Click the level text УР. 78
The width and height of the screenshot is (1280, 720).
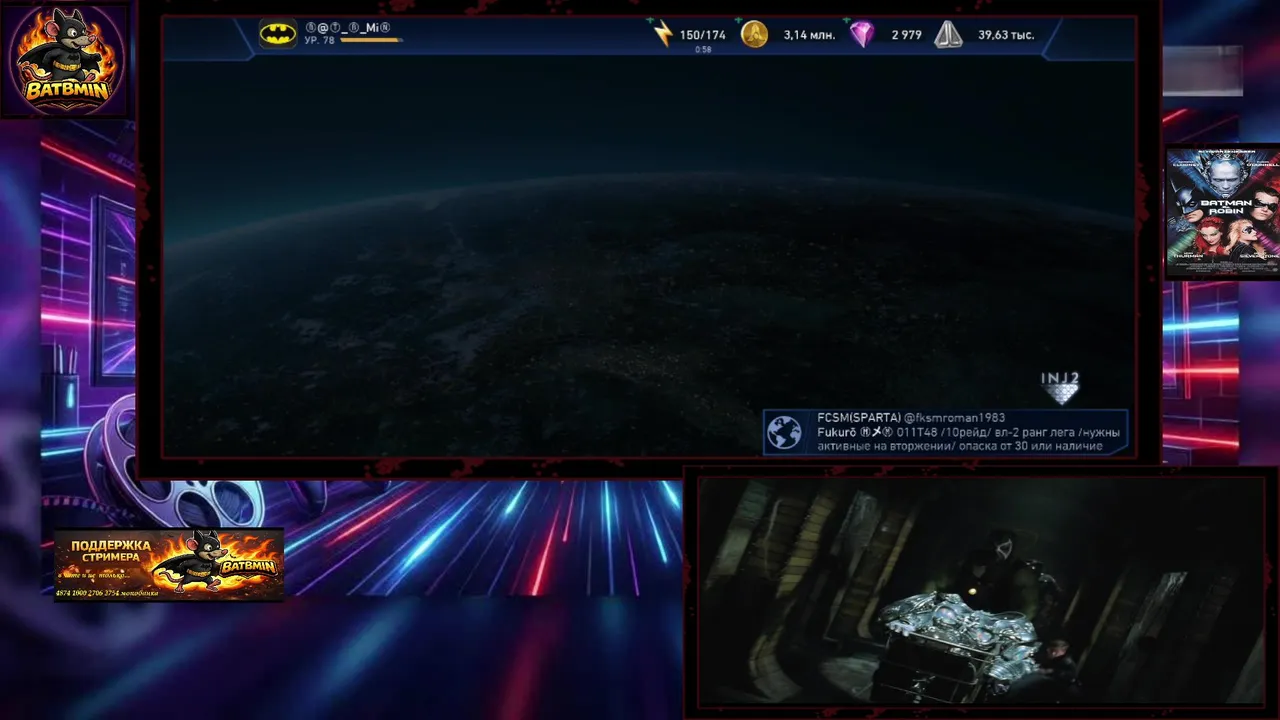319,40
